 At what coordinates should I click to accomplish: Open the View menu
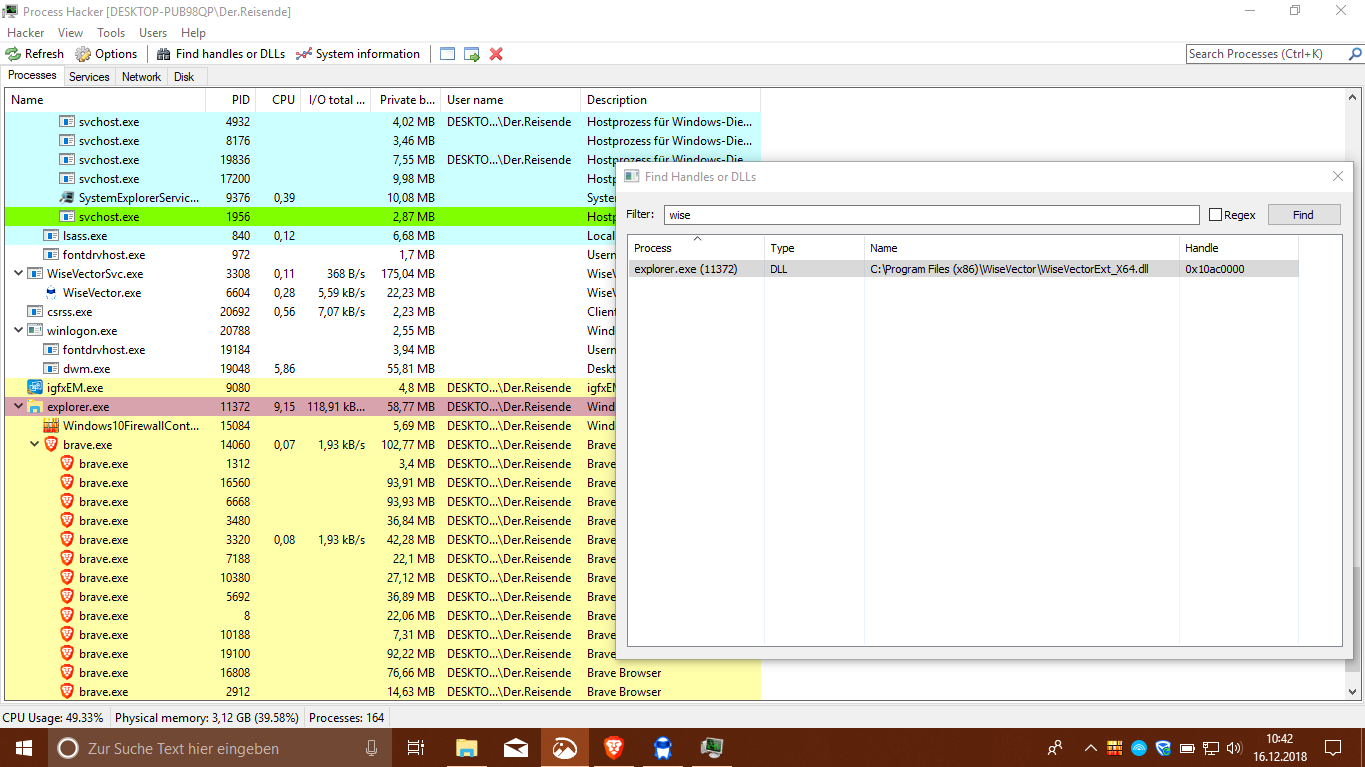pyautogui.click(x=71, y=33)
